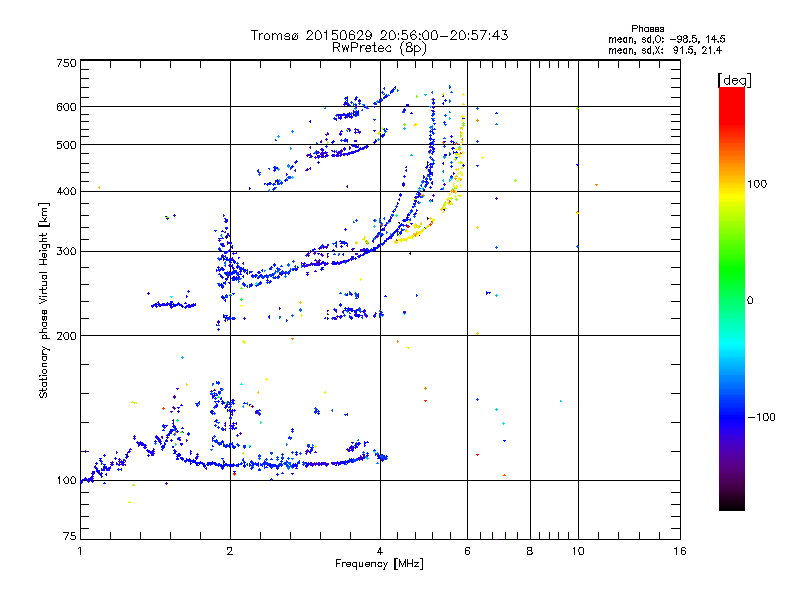Click the 'Frequency [MHz]' x-axis title
Image resolution: width=800 pixels, height=600 pixels.
(x=379, y=564)
